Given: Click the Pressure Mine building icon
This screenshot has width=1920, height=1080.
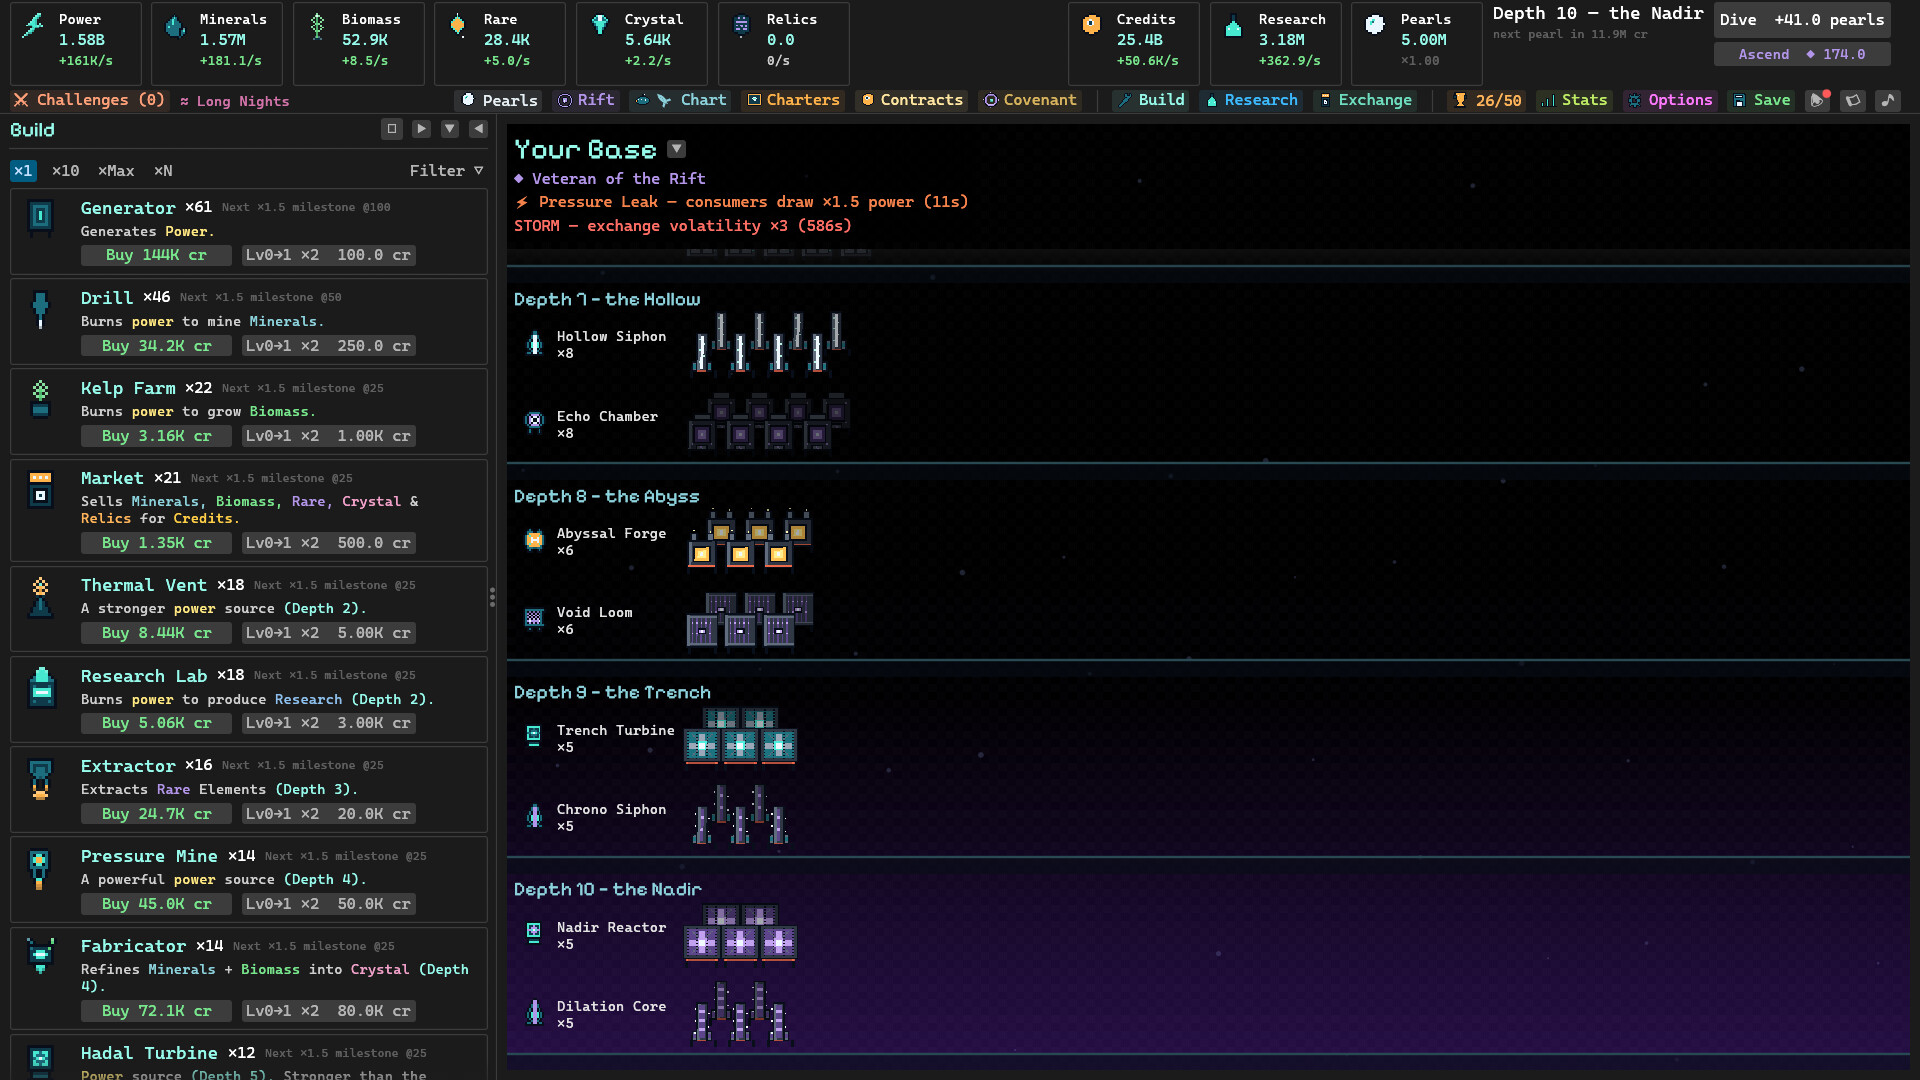Looking at the screenshot, I should 40,869.
